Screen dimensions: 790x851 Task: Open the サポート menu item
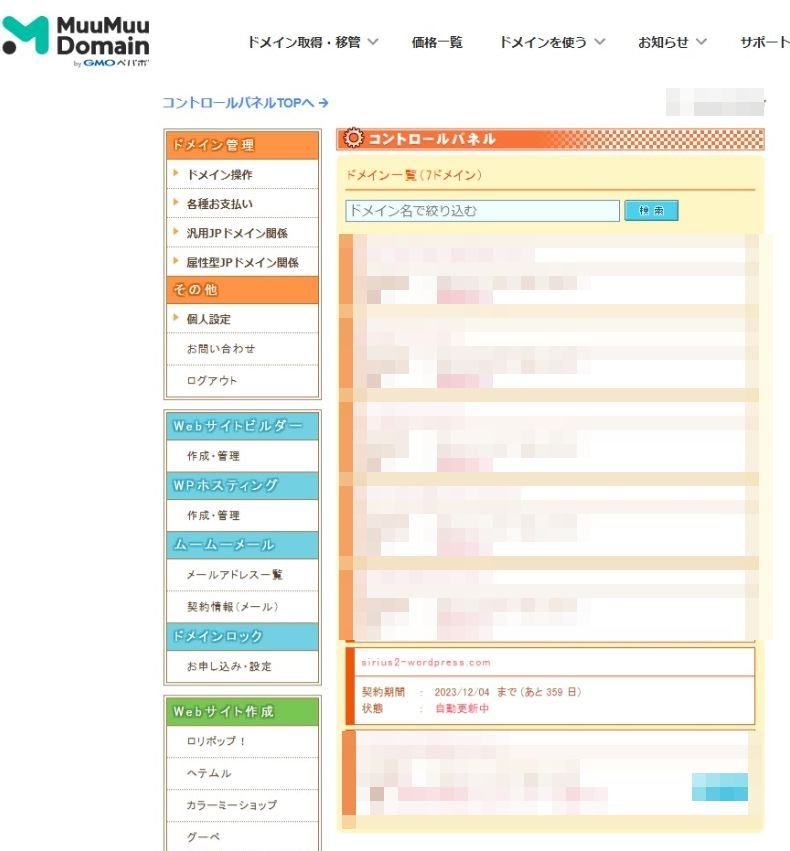point(764,42)
